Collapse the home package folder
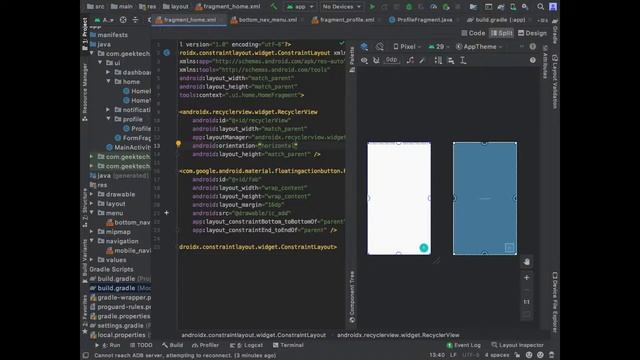This screenshot has height=360, width=640. click(108, 81)
